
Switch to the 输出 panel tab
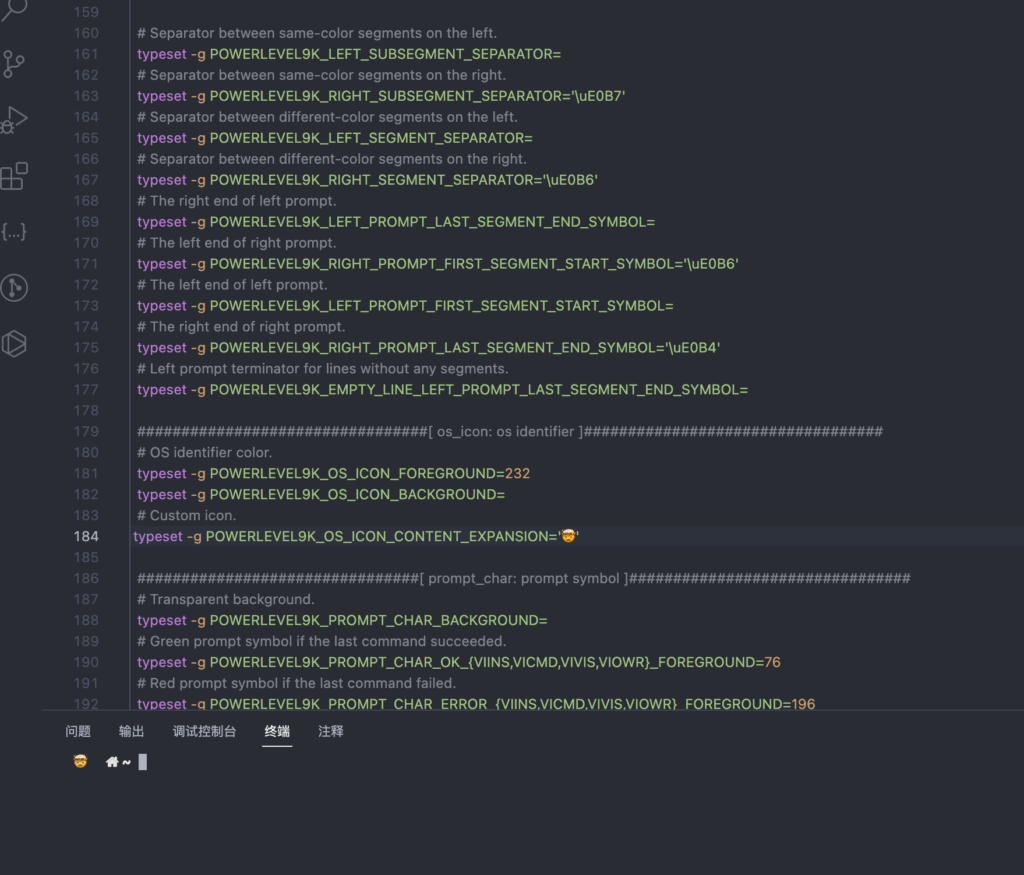[131, 731]
